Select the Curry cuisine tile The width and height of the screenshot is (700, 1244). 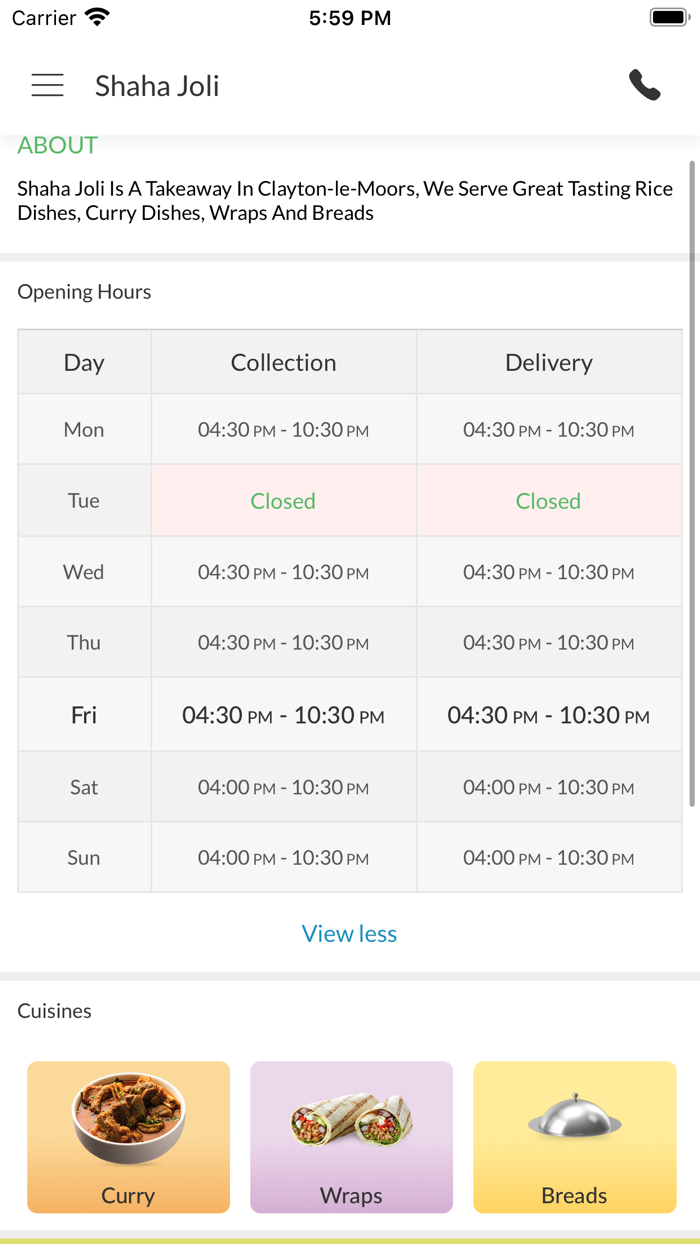[x=128, y=1137]
